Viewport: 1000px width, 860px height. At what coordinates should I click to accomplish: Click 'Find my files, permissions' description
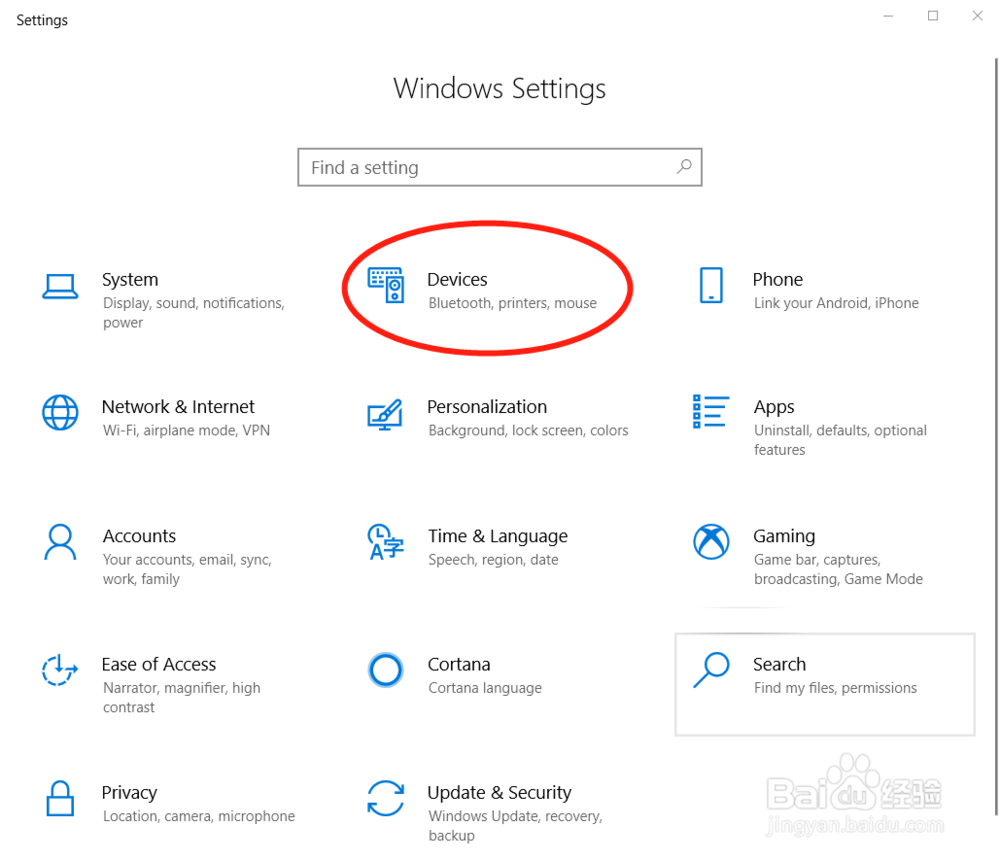(x=835, y=688)
